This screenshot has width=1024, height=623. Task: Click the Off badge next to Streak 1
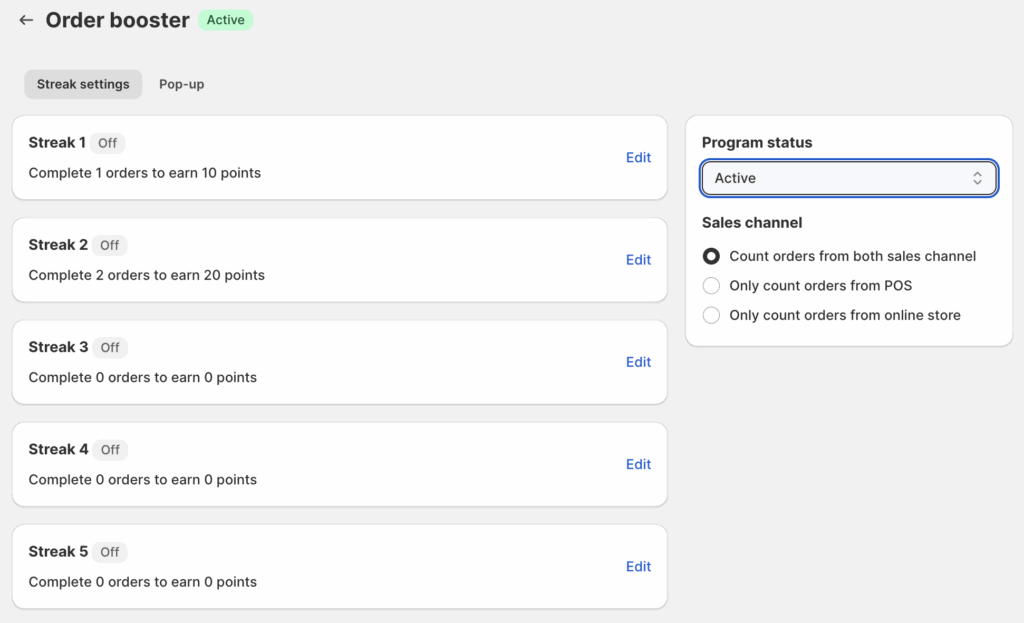[108, 143]
